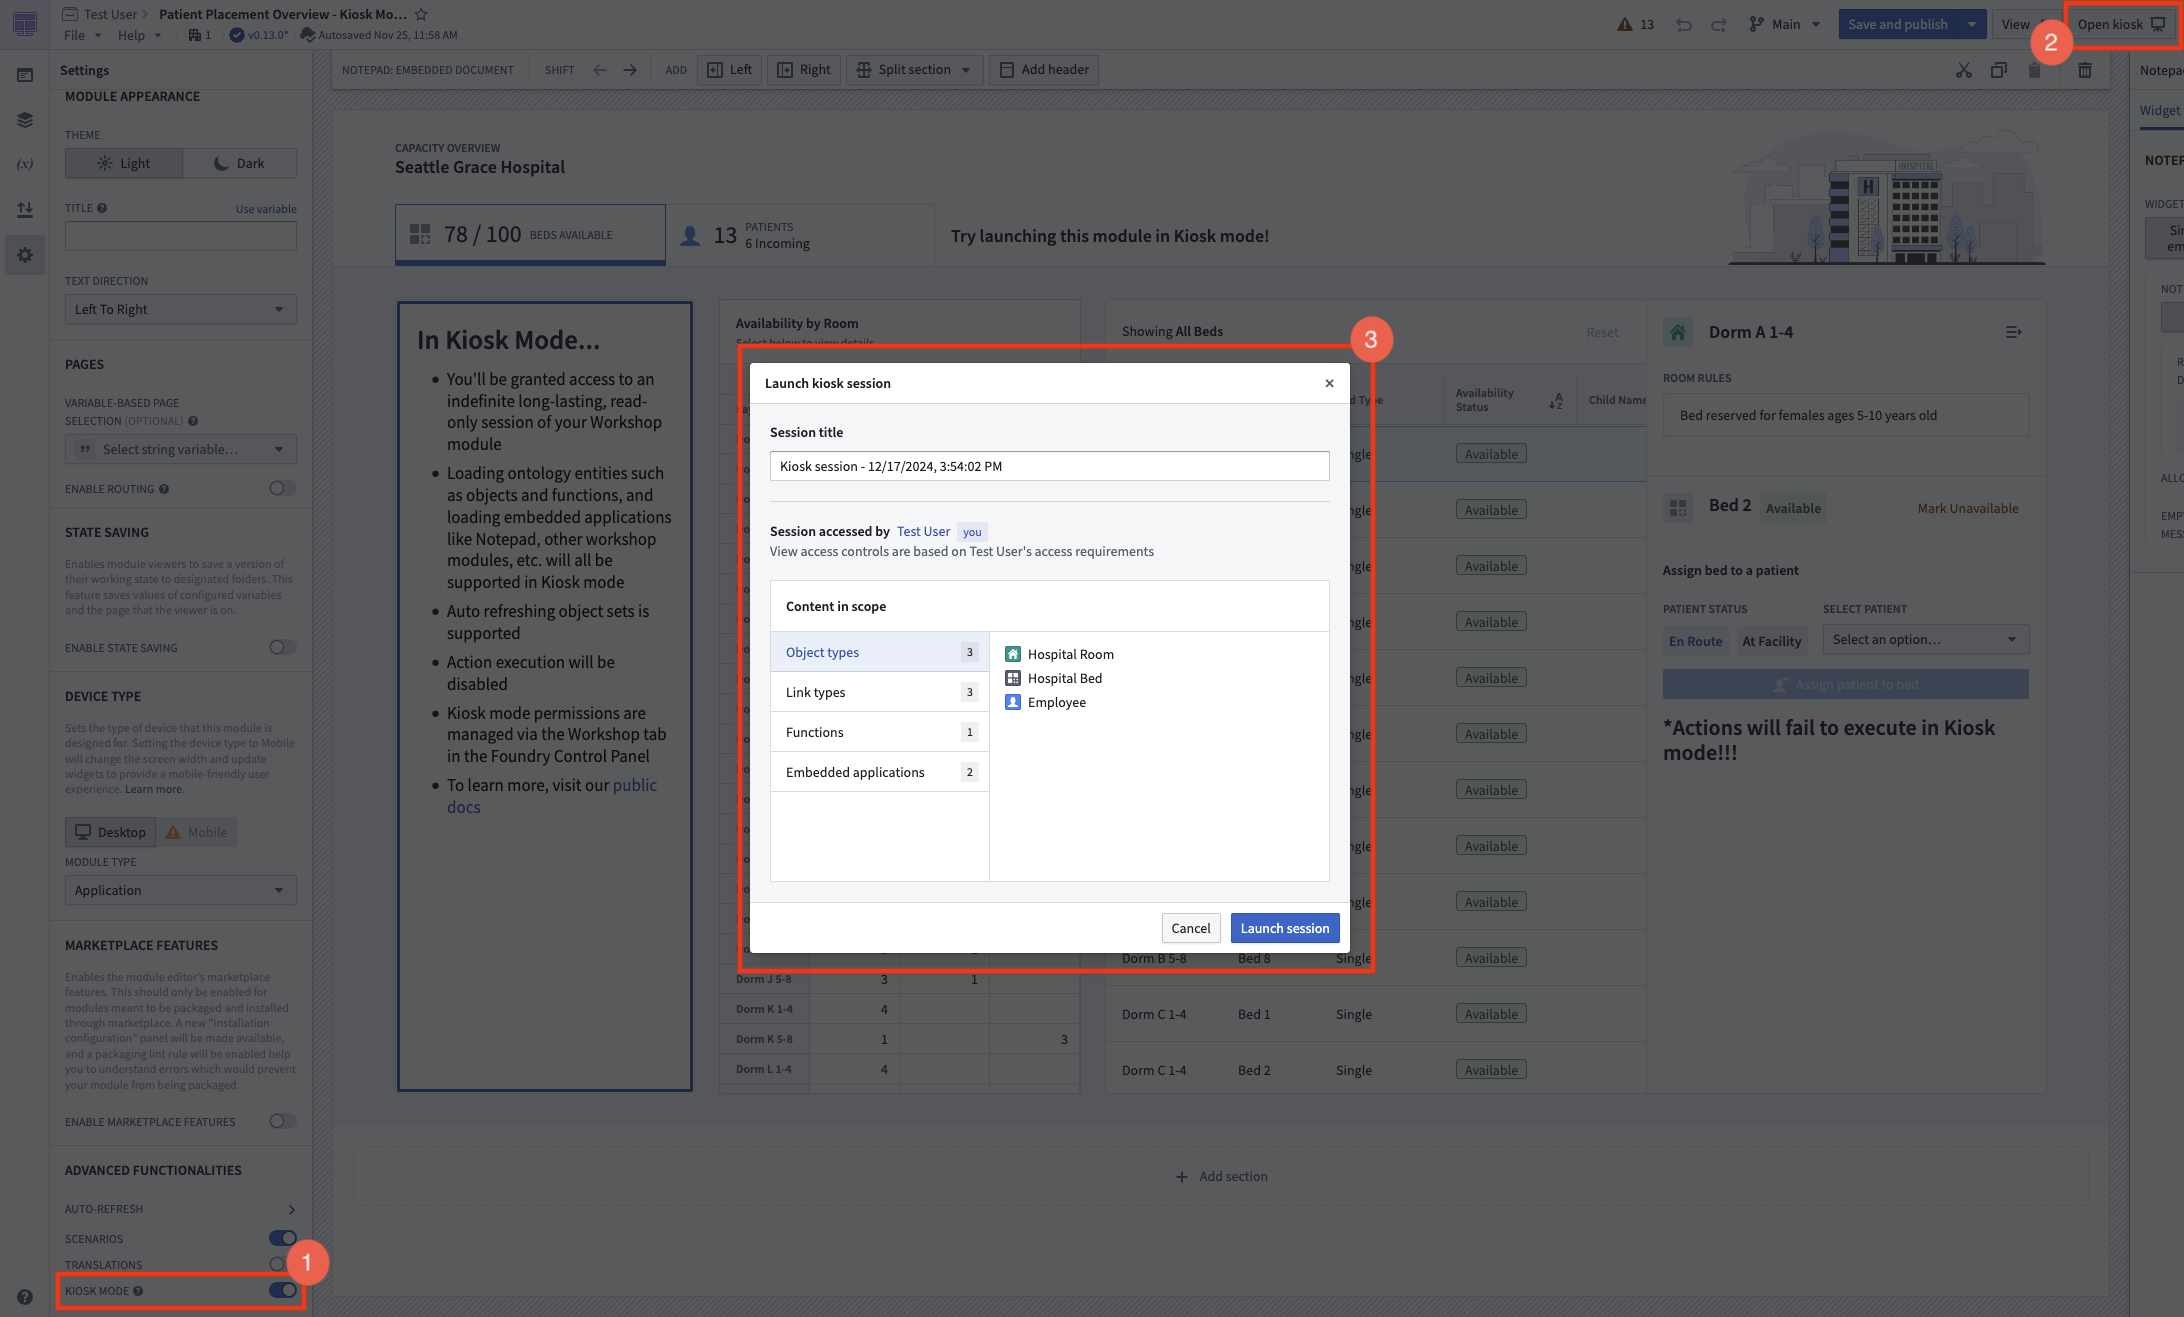Toggle the Kiosk Mode switch

tap(283, 1290)
